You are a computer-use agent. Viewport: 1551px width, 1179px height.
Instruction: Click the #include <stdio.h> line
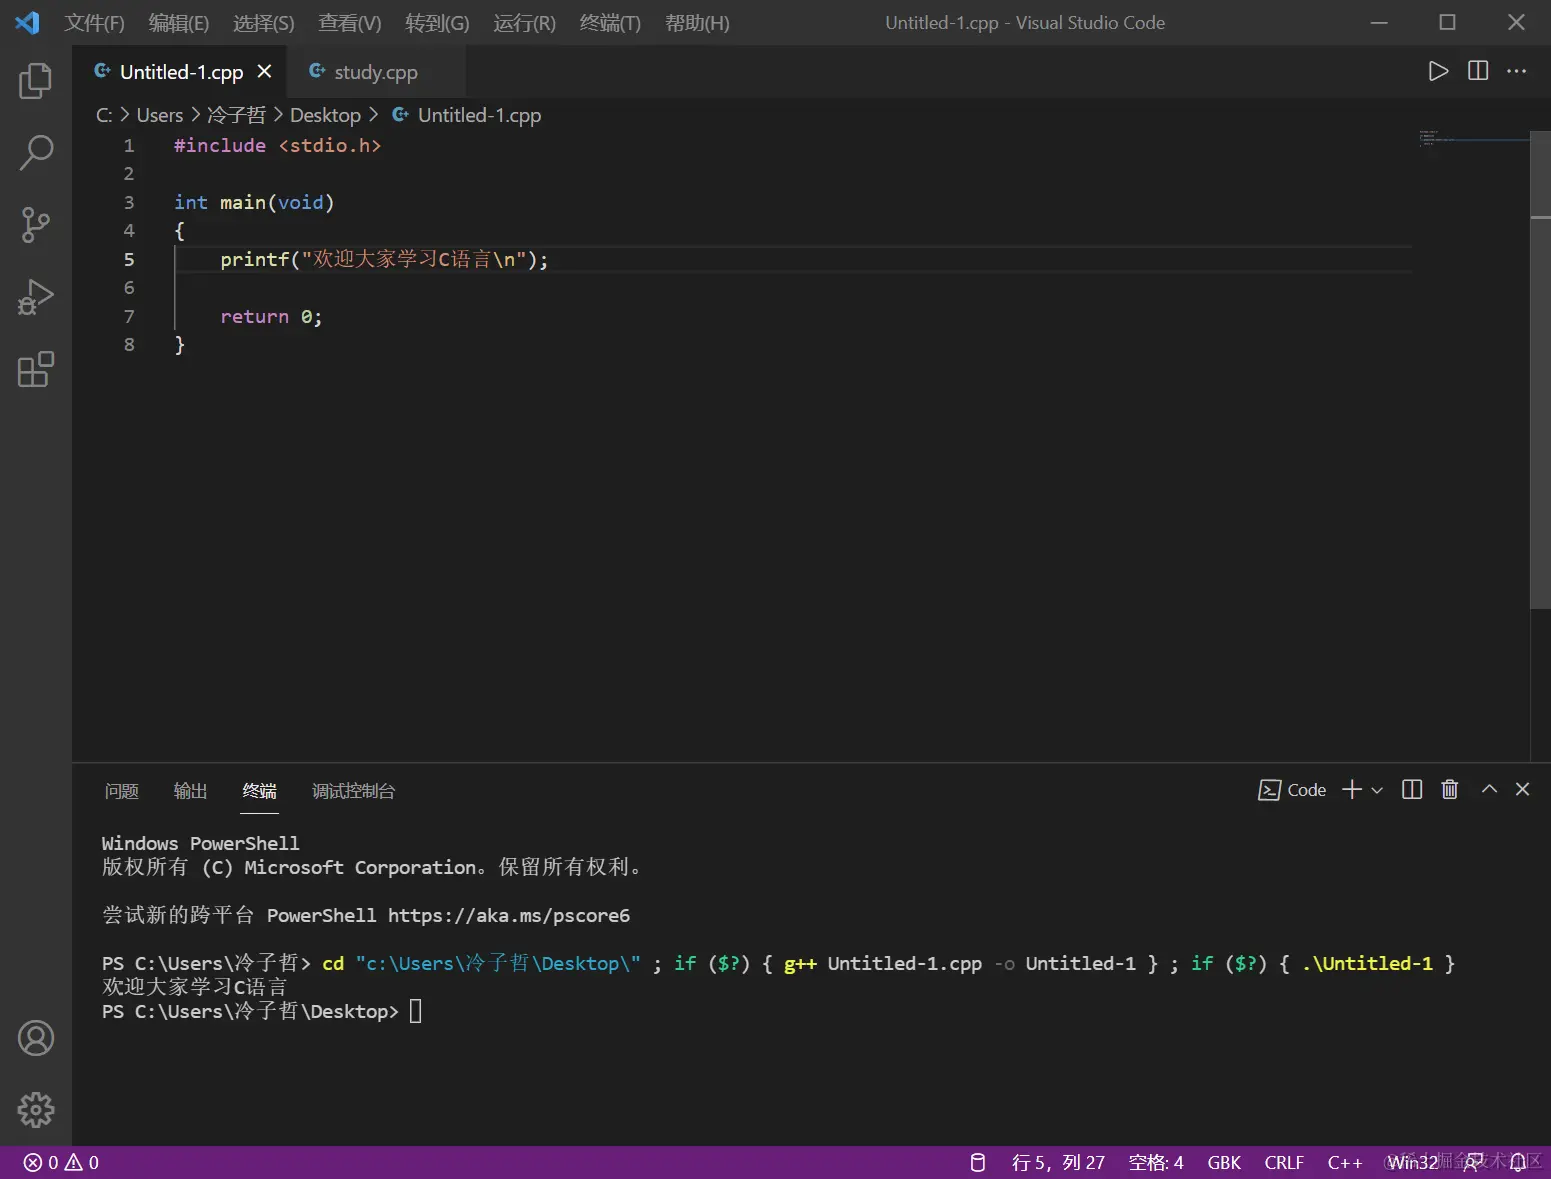pos(278,145)
